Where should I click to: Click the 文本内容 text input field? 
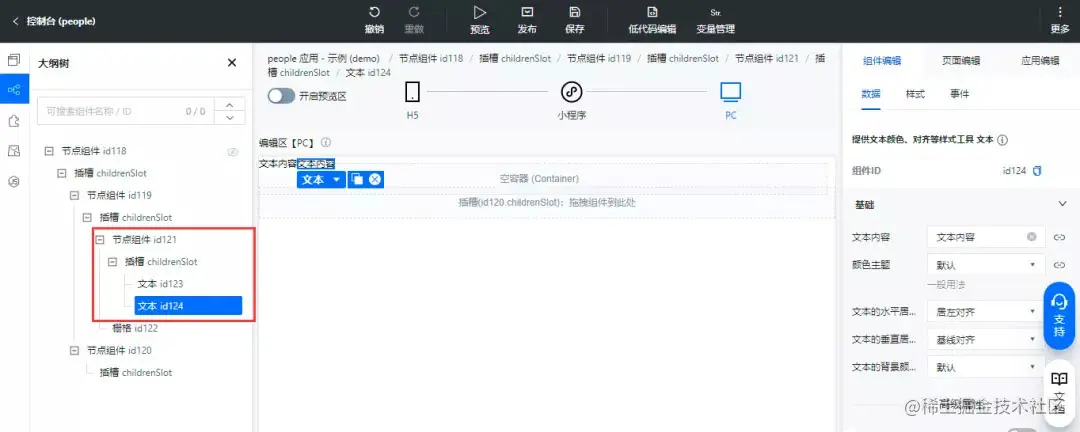point(986,237)
